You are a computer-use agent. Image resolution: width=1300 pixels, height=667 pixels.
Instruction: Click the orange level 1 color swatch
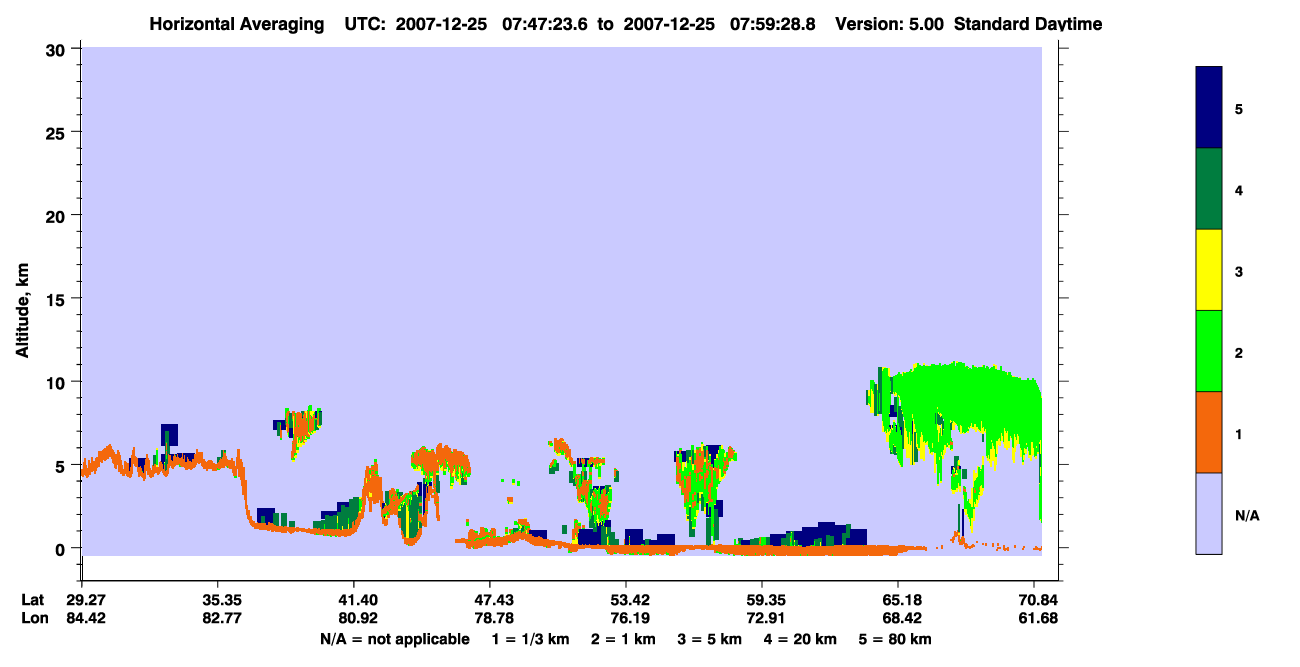click(1209, 432)
